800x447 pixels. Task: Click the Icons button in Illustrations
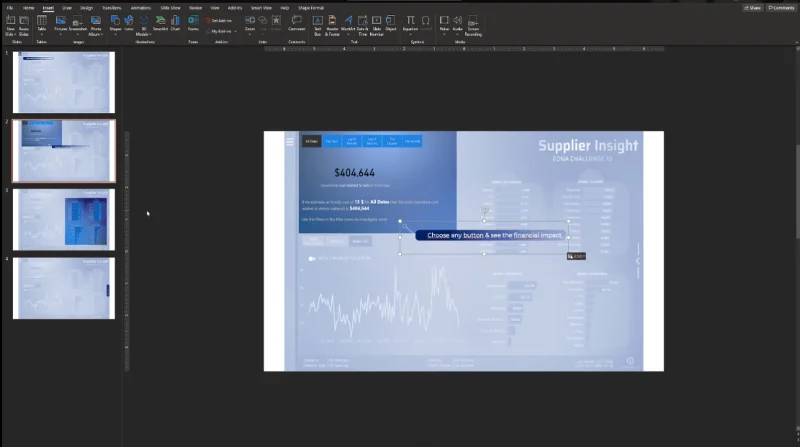point(129,23)
